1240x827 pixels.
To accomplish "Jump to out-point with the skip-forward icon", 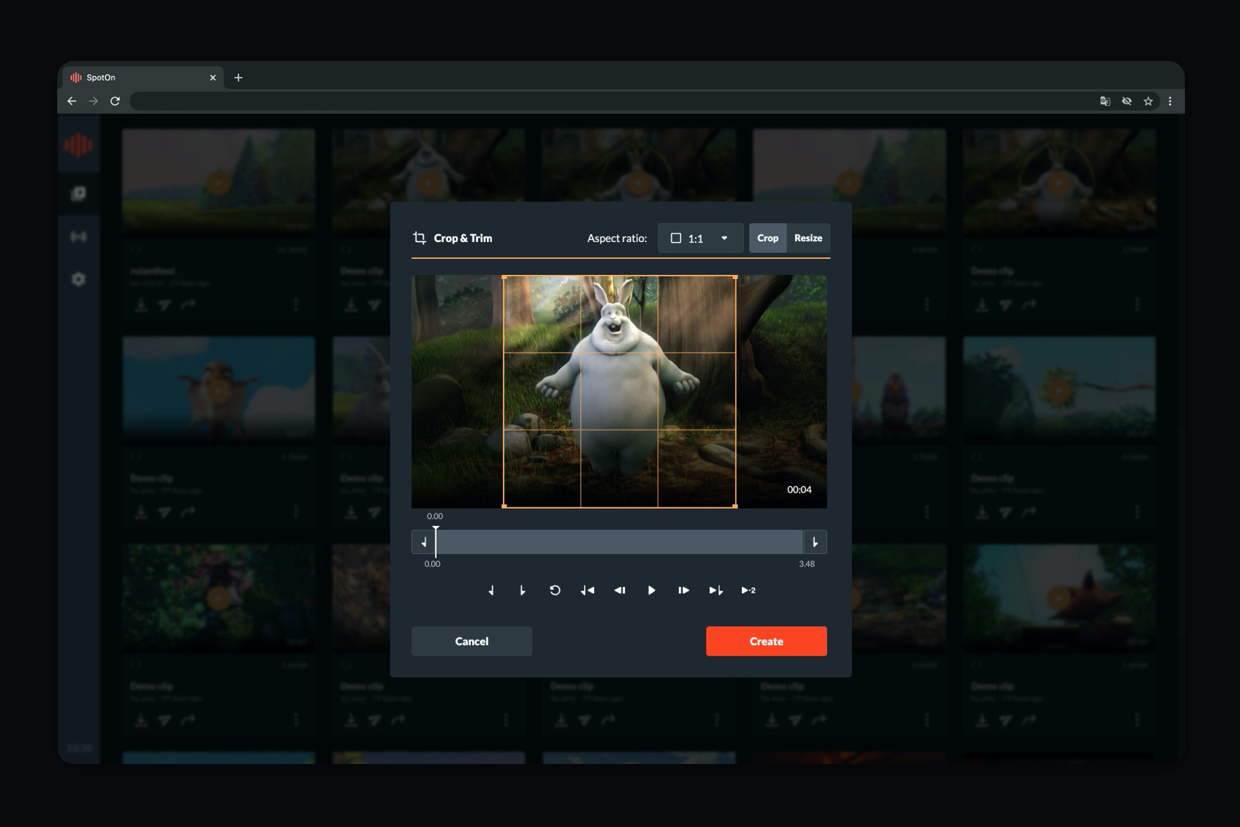I will coord(715,591).
